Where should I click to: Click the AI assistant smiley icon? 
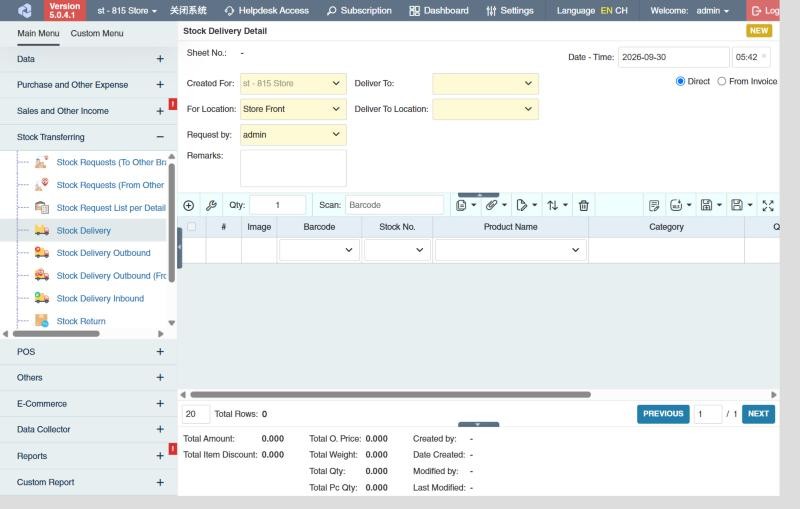pyautogui.click(x=676, y=205)
